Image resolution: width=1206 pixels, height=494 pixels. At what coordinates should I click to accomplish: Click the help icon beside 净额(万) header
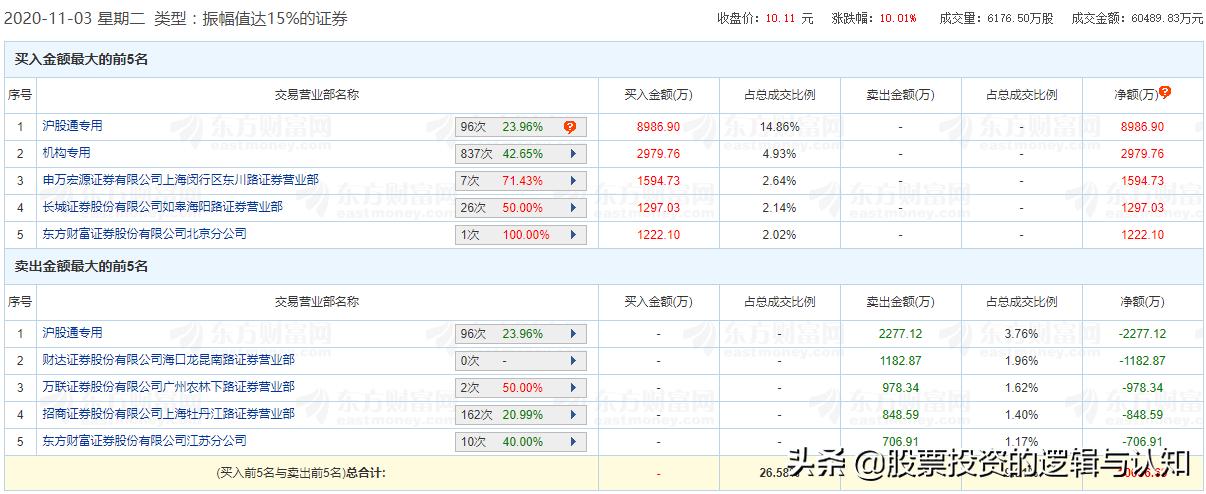tap(1165, 92)
